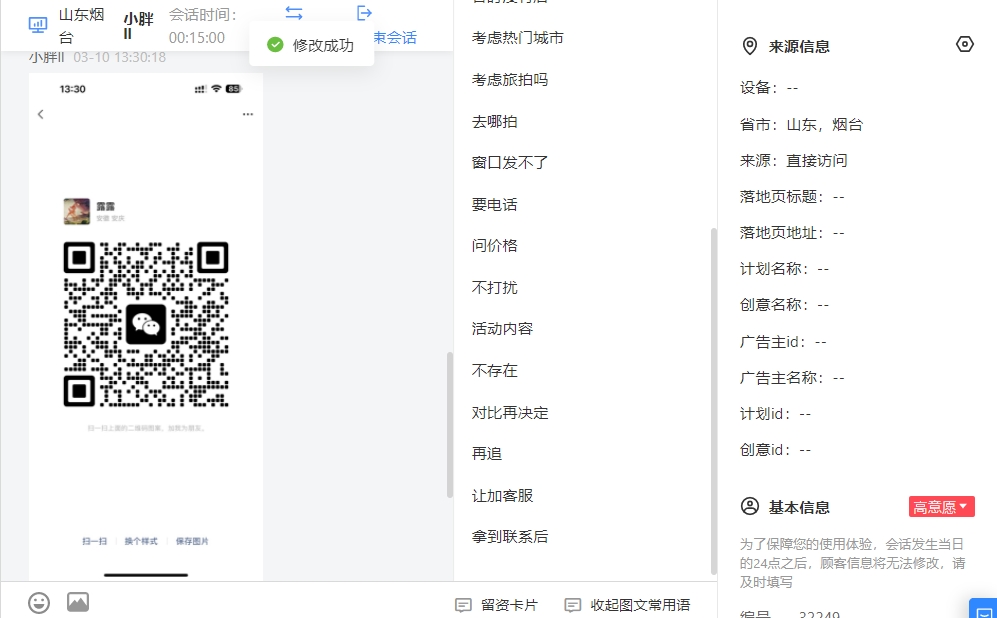Pick the quick phrase 窗口发不了
The height and width of the screenshot is (618, 997).
click(510, 163)
